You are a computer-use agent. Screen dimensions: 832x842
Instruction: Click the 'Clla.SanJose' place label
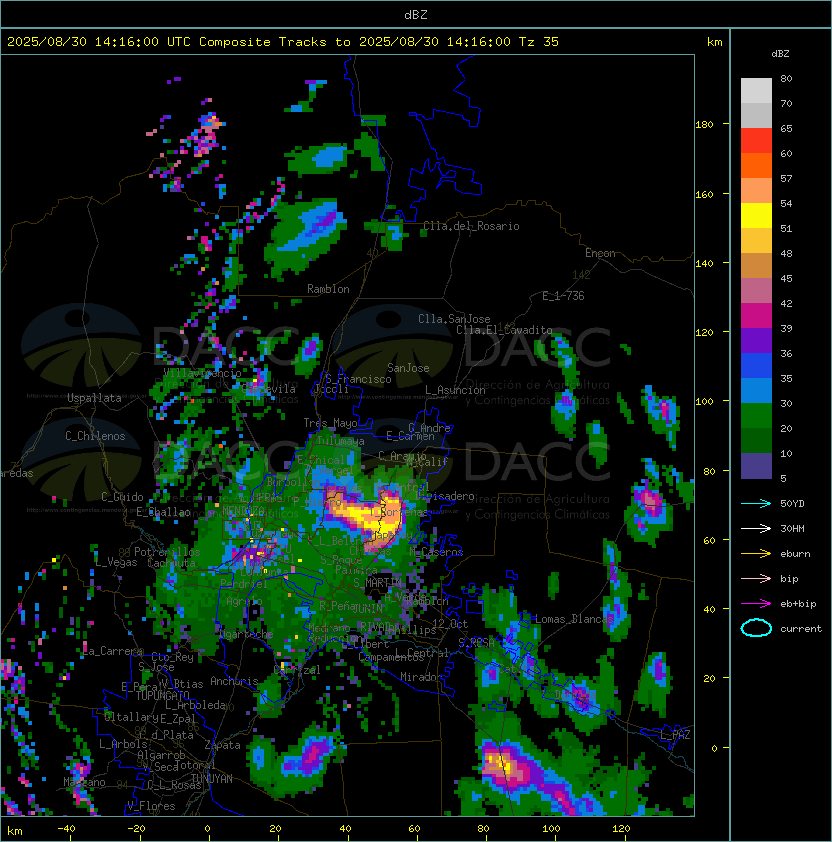pos(454,319)
